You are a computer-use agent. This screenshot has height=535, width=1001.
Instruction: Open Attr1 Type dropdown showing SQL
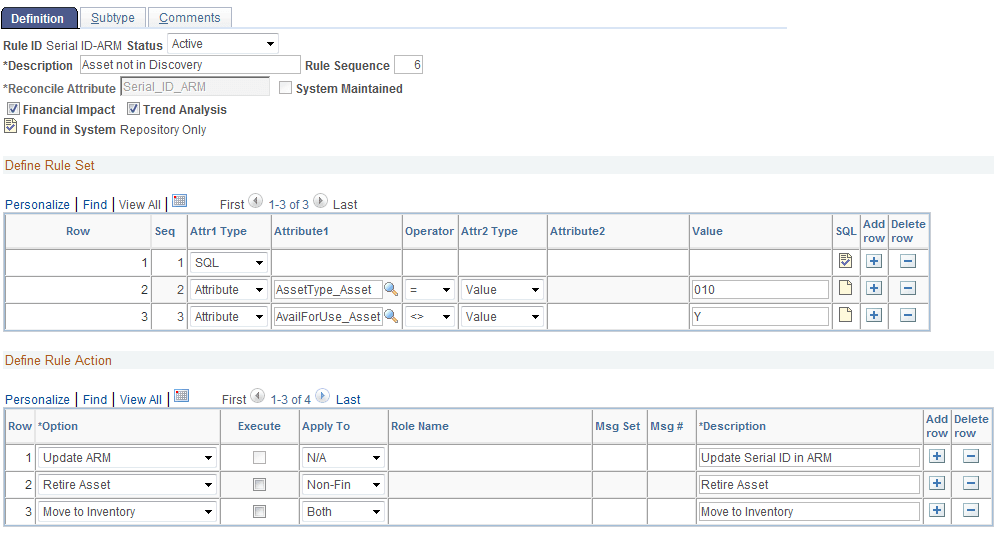229,262
